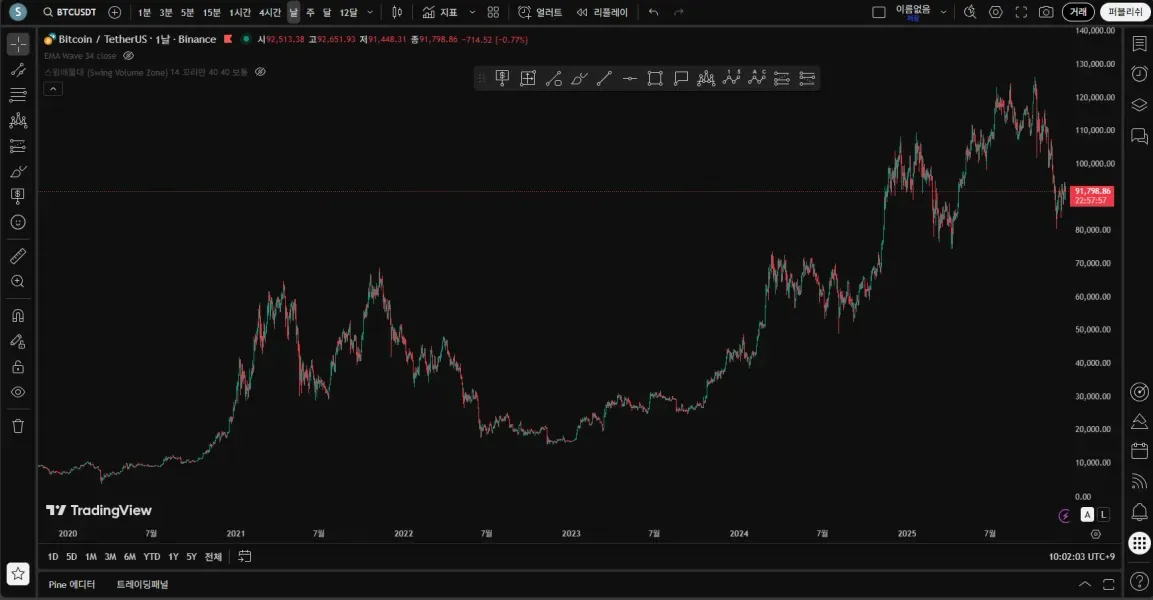The height and width of the screenshot is (600, 1153).
Task: Collapse indicator legend with the up arrow
Action: (53, 89)
